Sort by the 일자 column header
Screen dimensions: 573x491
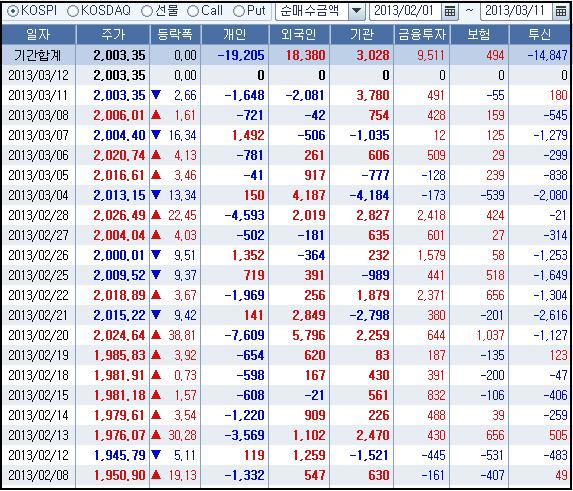point(38,34)
